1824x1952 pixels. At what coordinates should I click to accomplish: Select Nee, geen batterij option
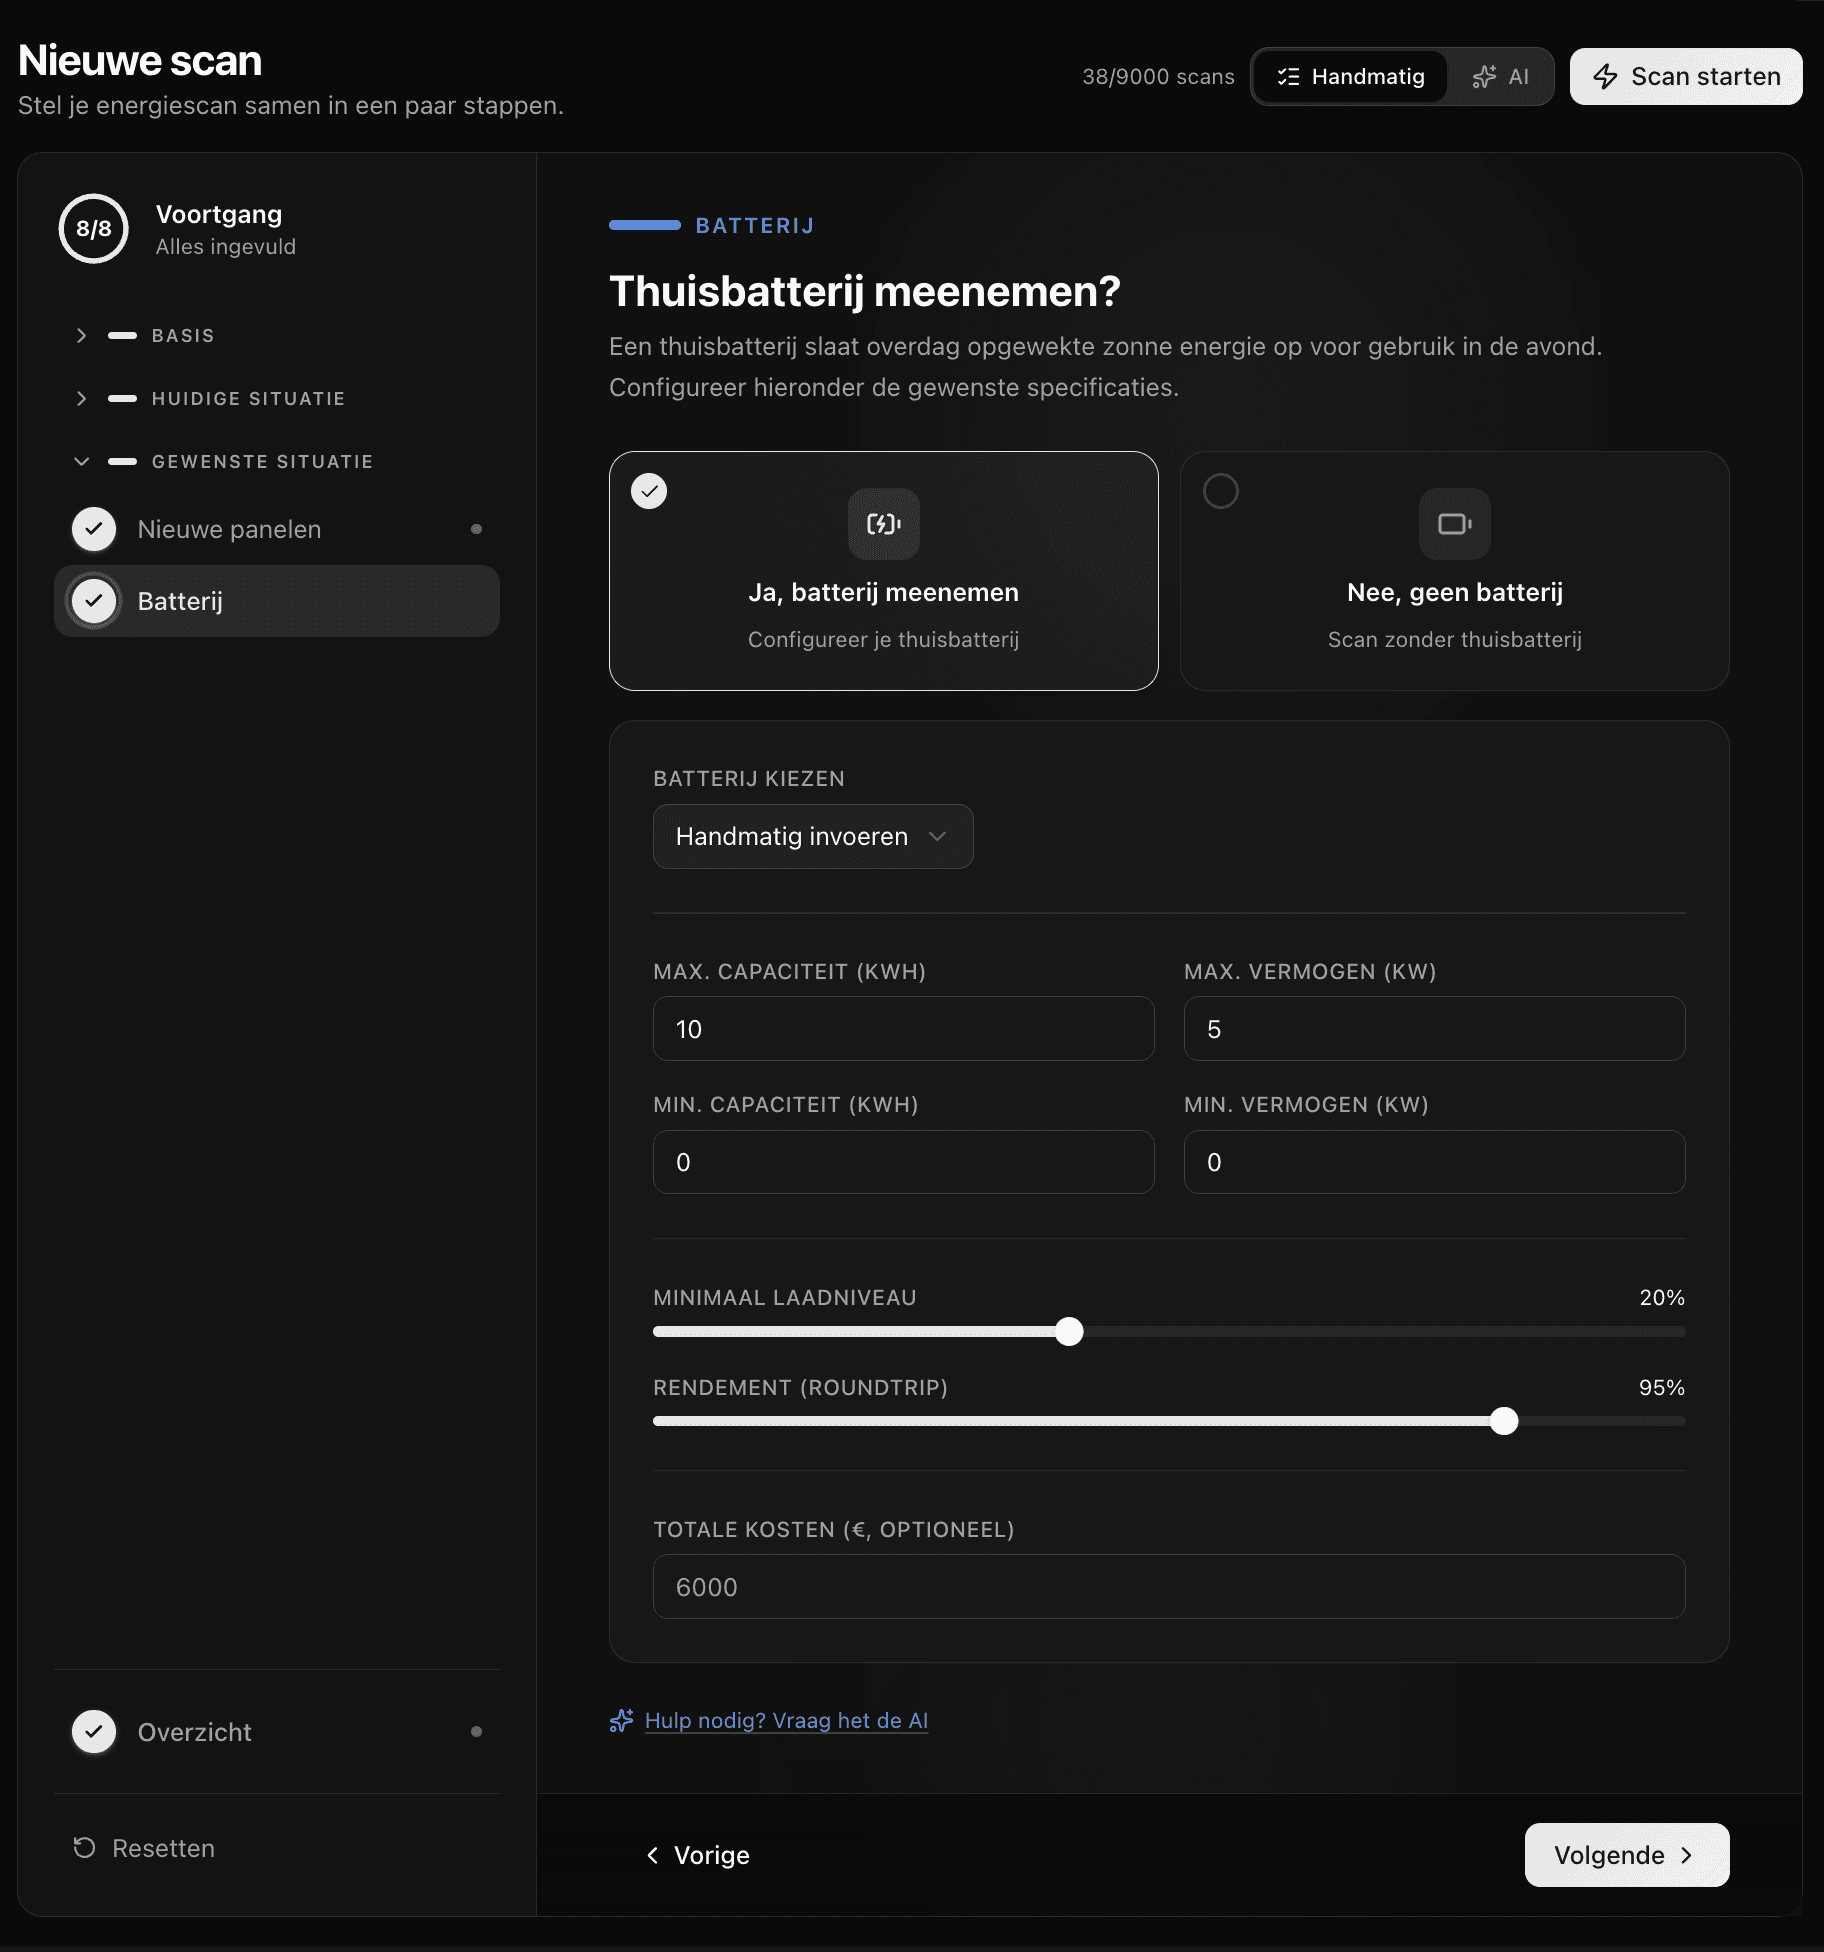tap(1453, 571)
